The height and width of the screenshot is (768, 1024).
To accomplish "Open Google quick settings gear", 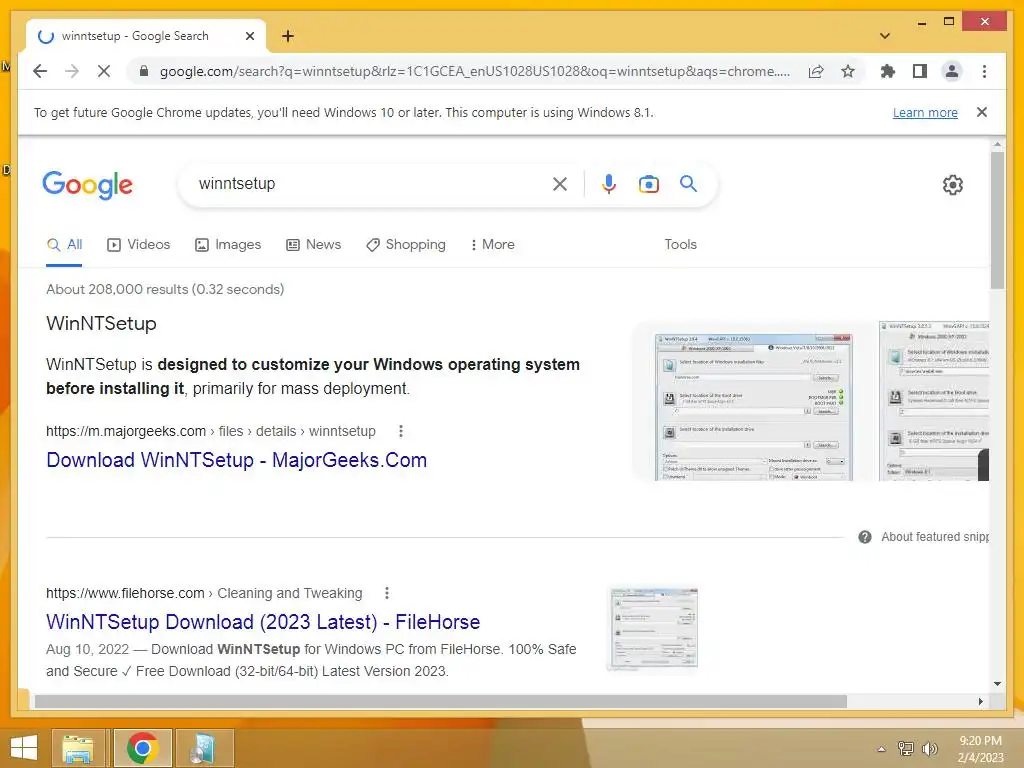I will tap(953, 185).
